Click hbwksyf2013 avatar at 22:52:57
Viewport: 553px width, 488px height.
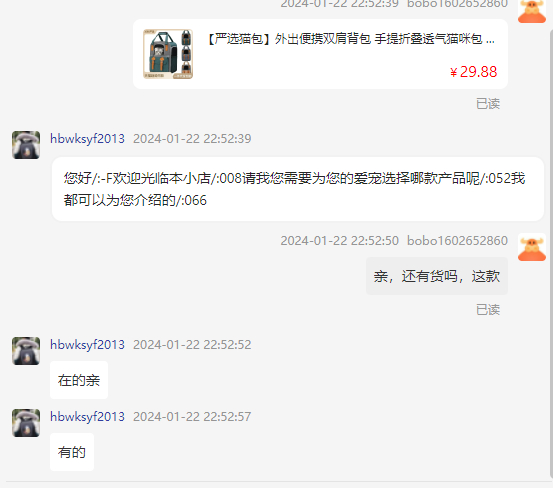click(x=26, y=423)
